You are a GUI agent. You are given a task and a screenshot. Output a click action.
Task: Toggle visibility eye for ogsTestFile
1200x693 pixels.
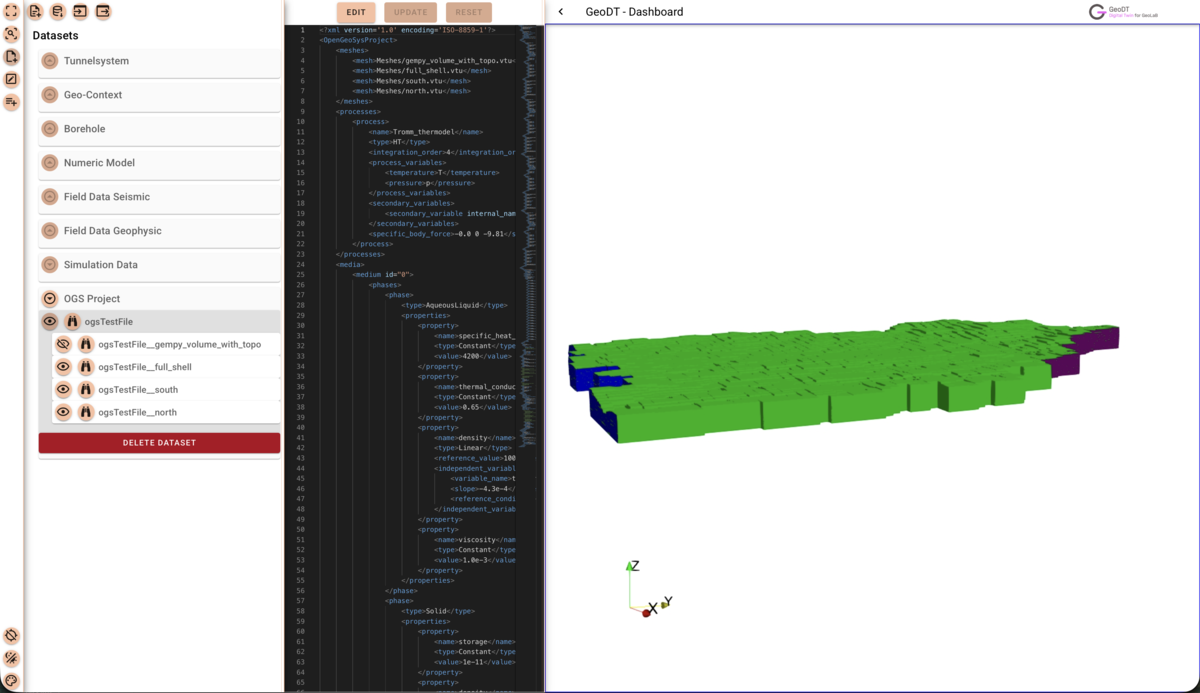pos(49,322)
